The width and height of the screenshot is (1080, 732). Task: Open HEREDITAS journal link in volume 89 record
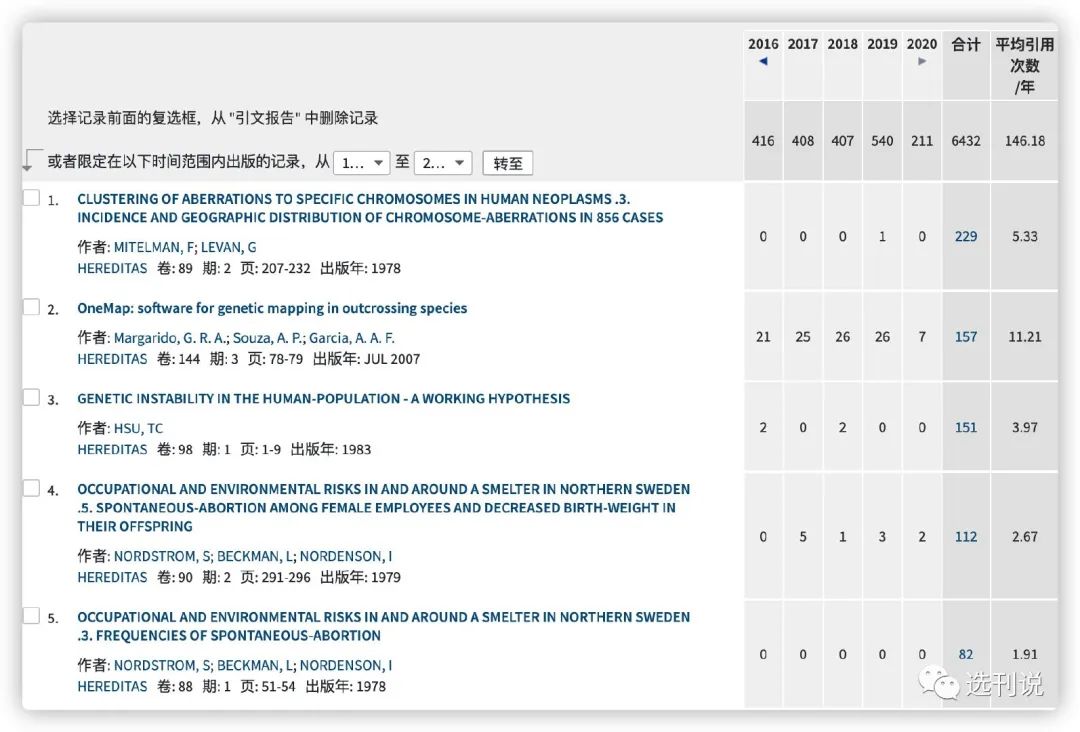click(112, 269)
